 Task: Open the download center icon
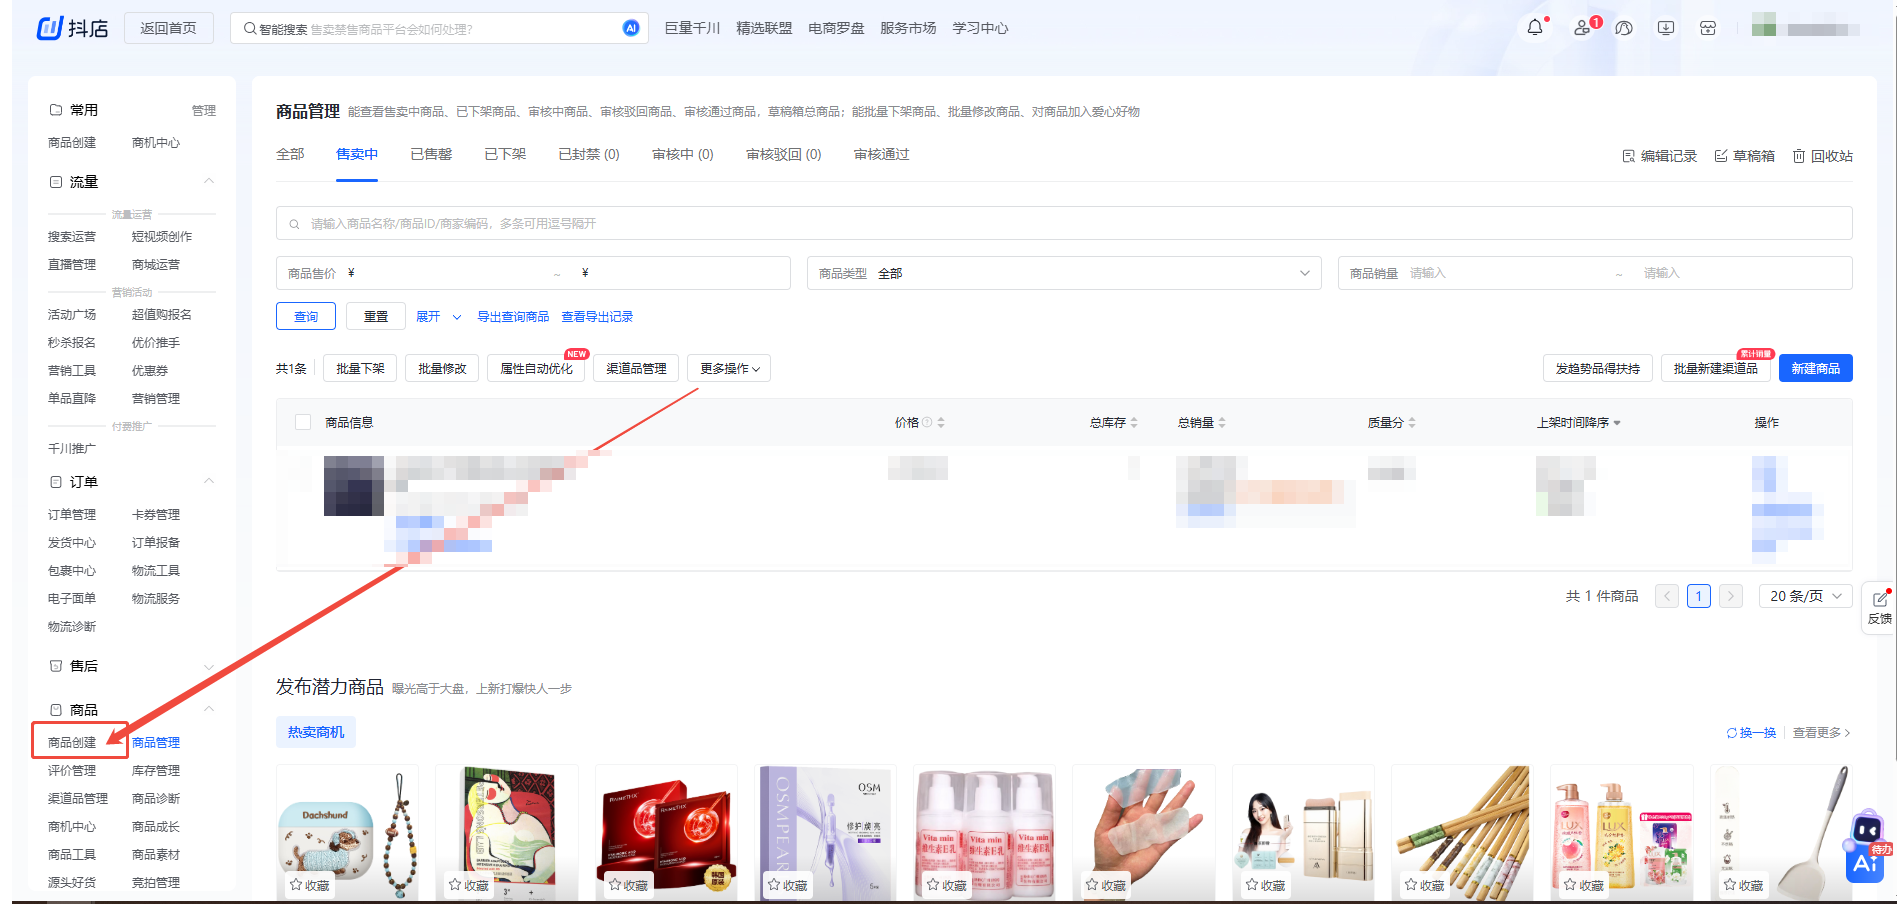click(1665, 28)
